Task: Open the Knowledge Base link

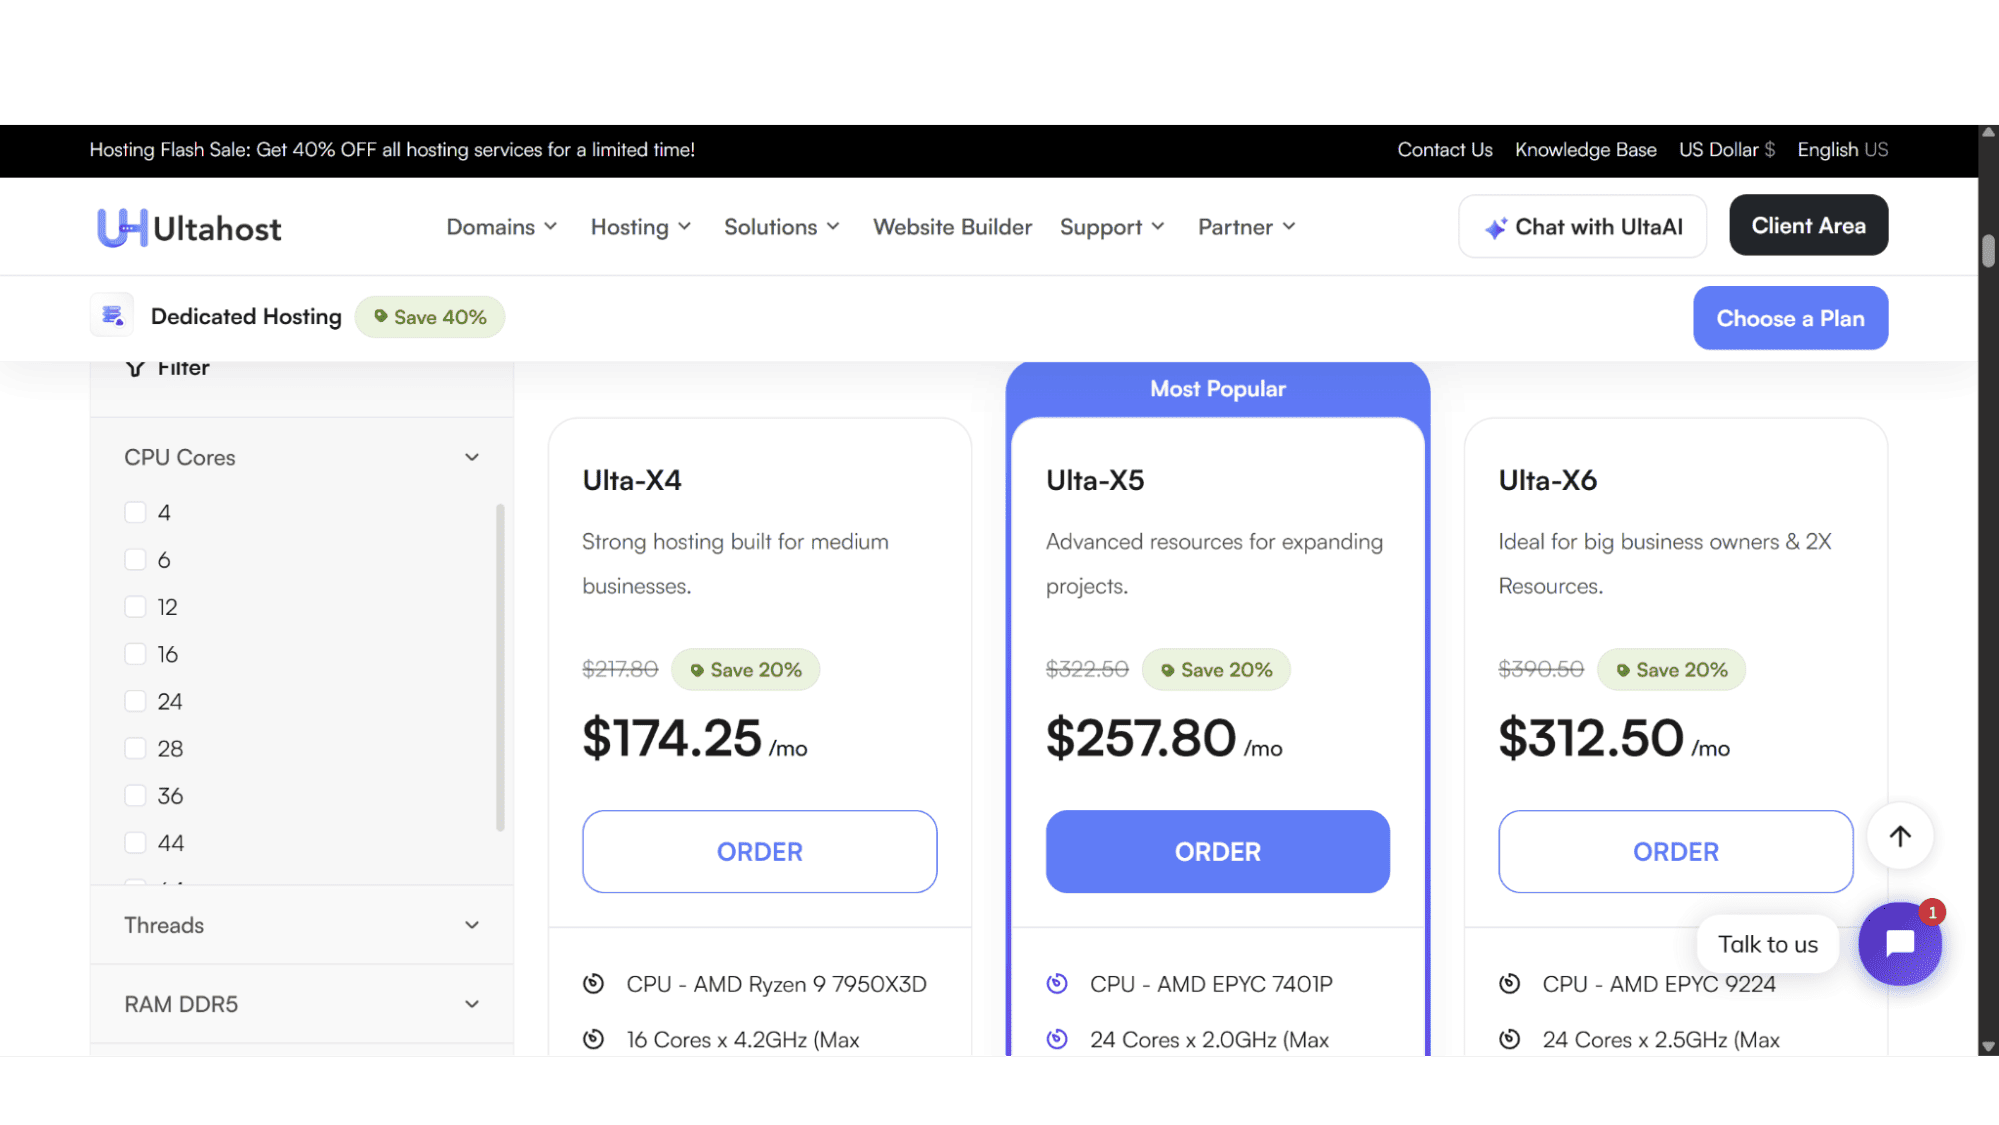Action: (x=1586, y=149)
